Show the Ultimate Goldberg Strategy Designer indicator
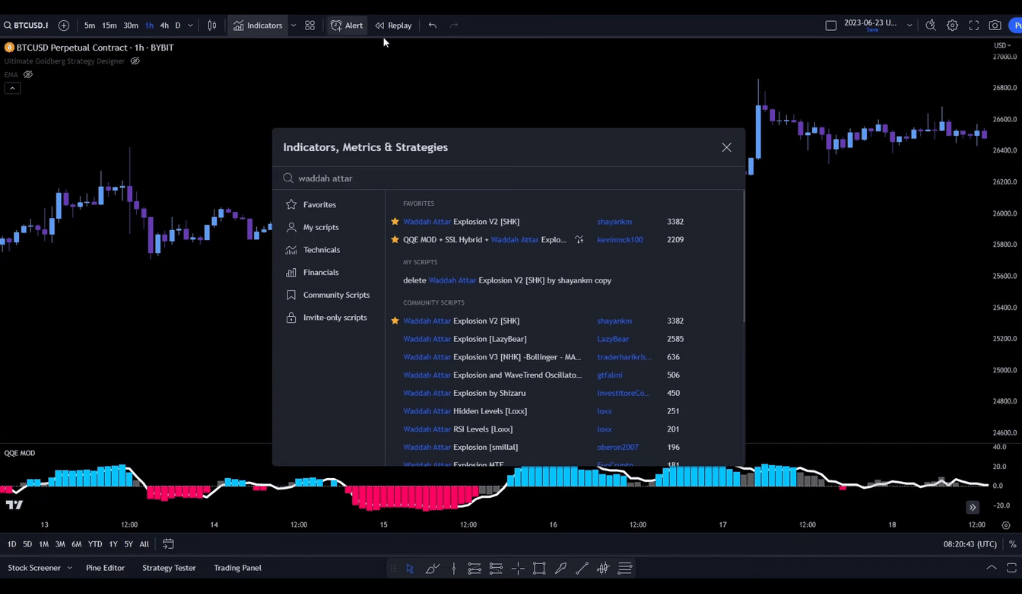This screenshot has width=1022, height=594. tap(135, 61)
